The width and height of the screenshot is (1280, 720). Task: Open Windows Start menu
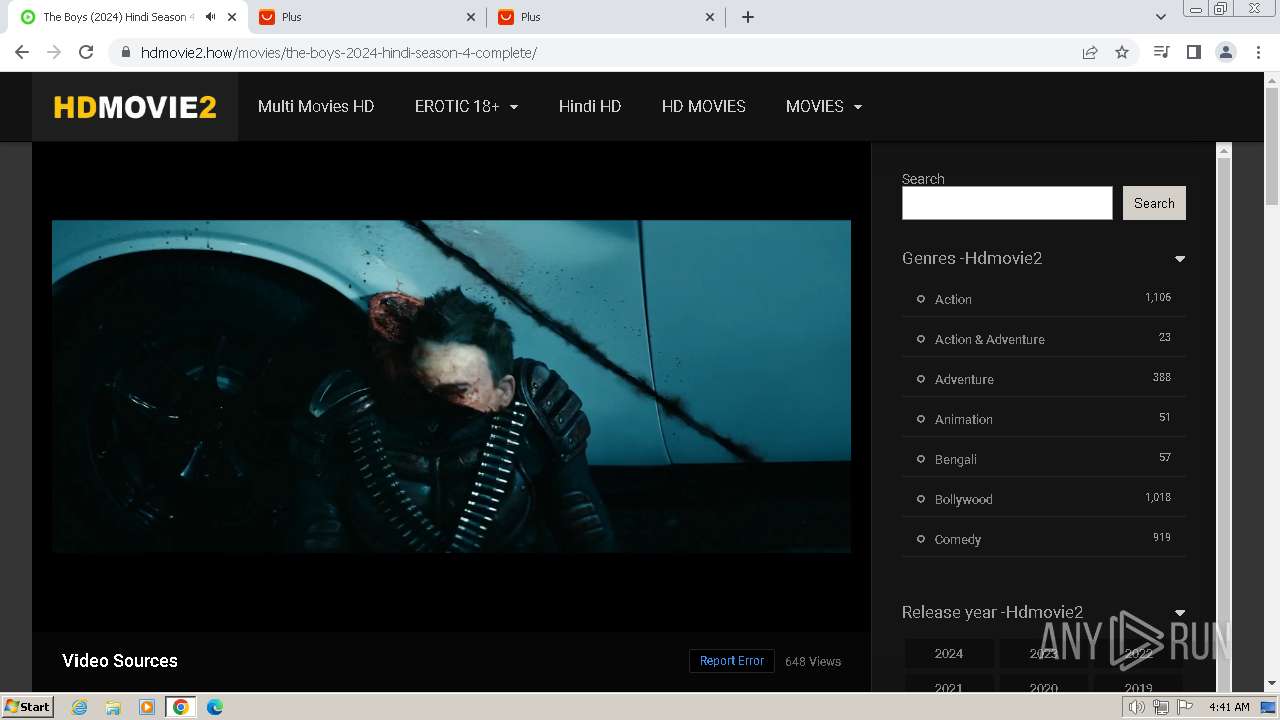coord(27,706)
